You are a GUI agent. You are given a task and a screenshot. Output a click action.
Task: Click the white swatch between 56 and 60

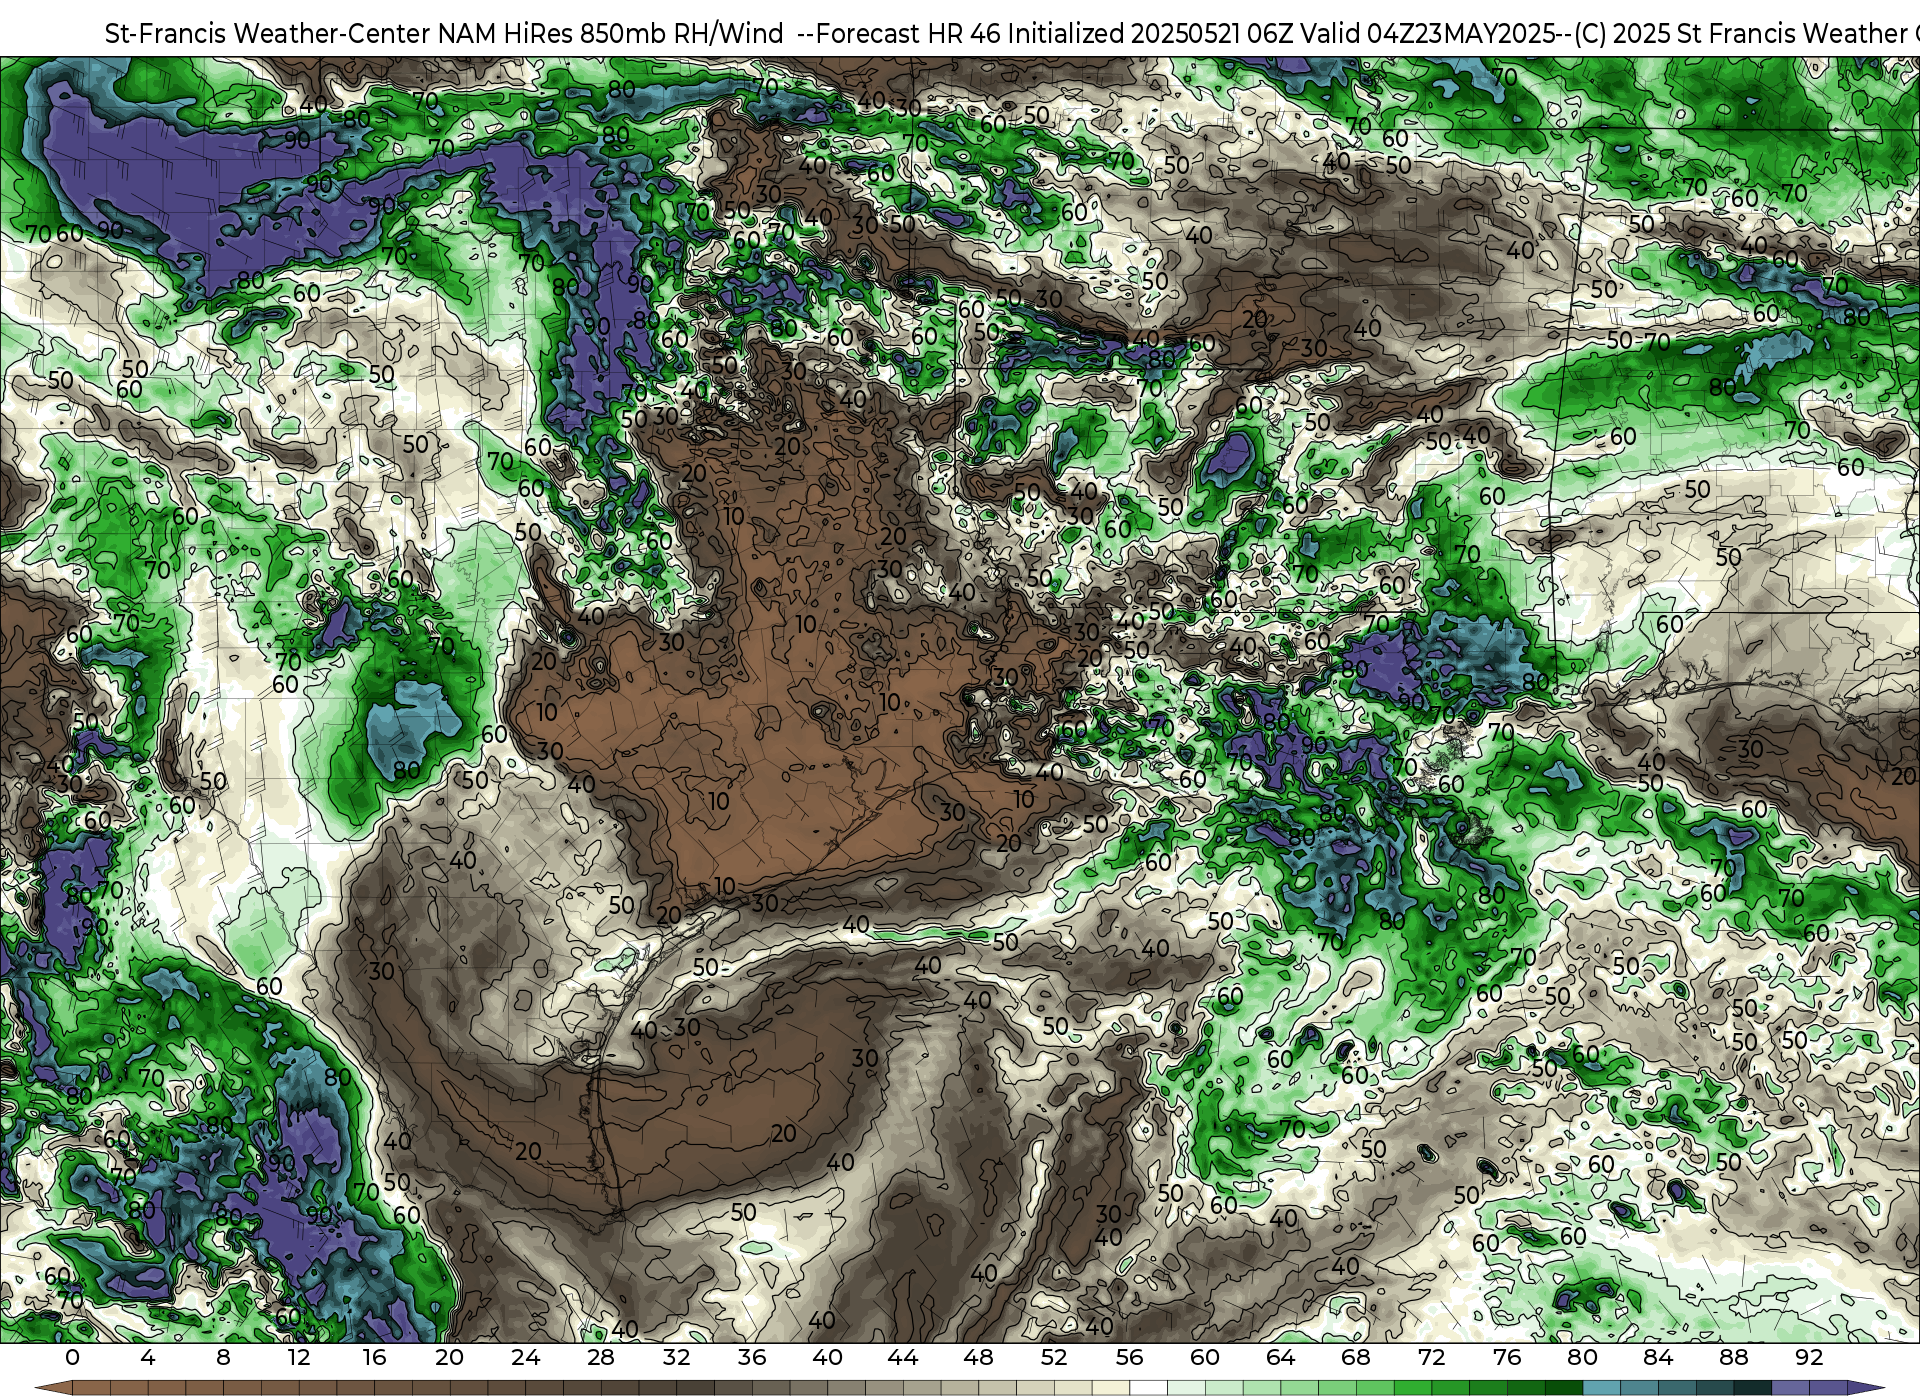point(1148,1388)
